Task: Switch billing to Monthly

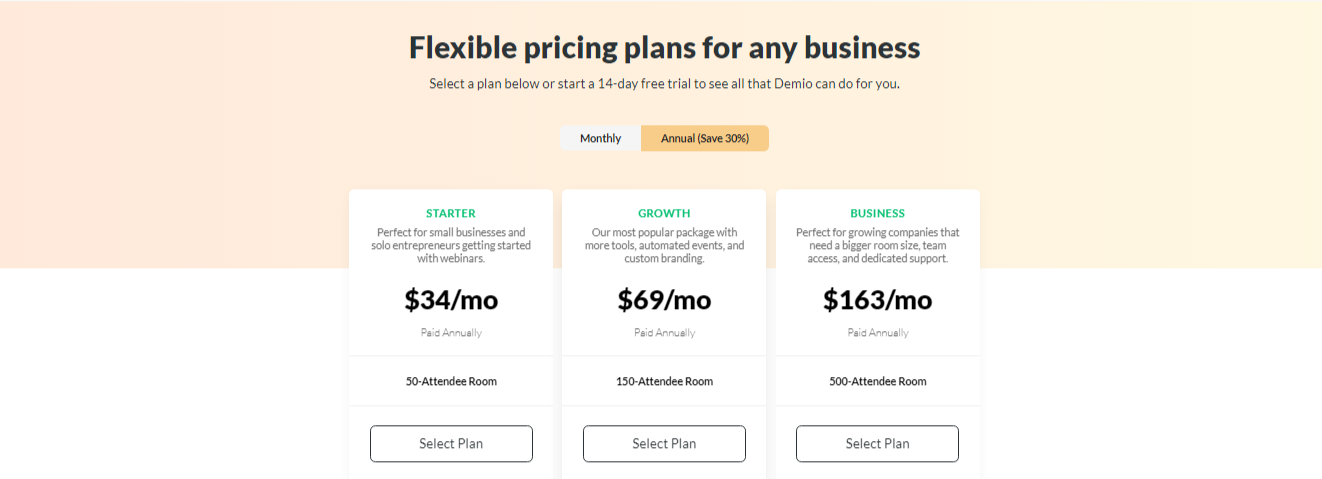Action: click(x=600, y=138)
